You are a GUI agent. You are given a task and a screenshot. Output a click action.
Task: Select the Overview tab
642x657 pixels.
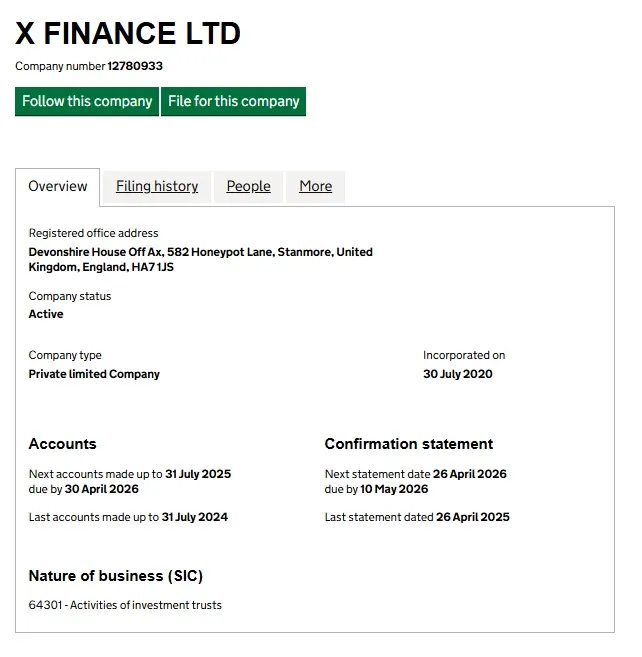pos(58,186)
